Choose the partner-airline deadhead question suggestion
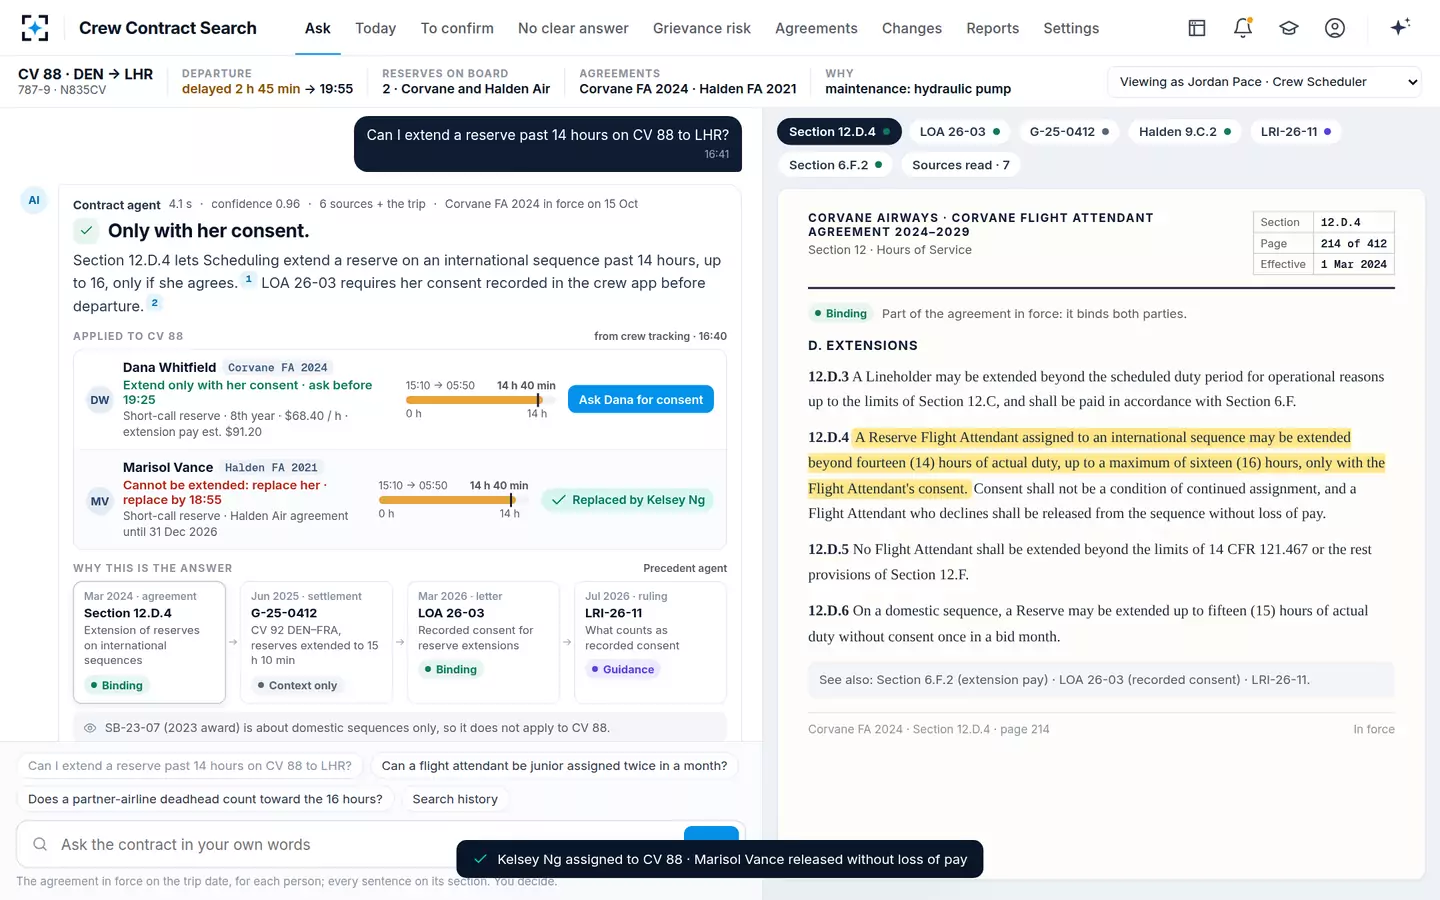 click(x=205, y=799)
